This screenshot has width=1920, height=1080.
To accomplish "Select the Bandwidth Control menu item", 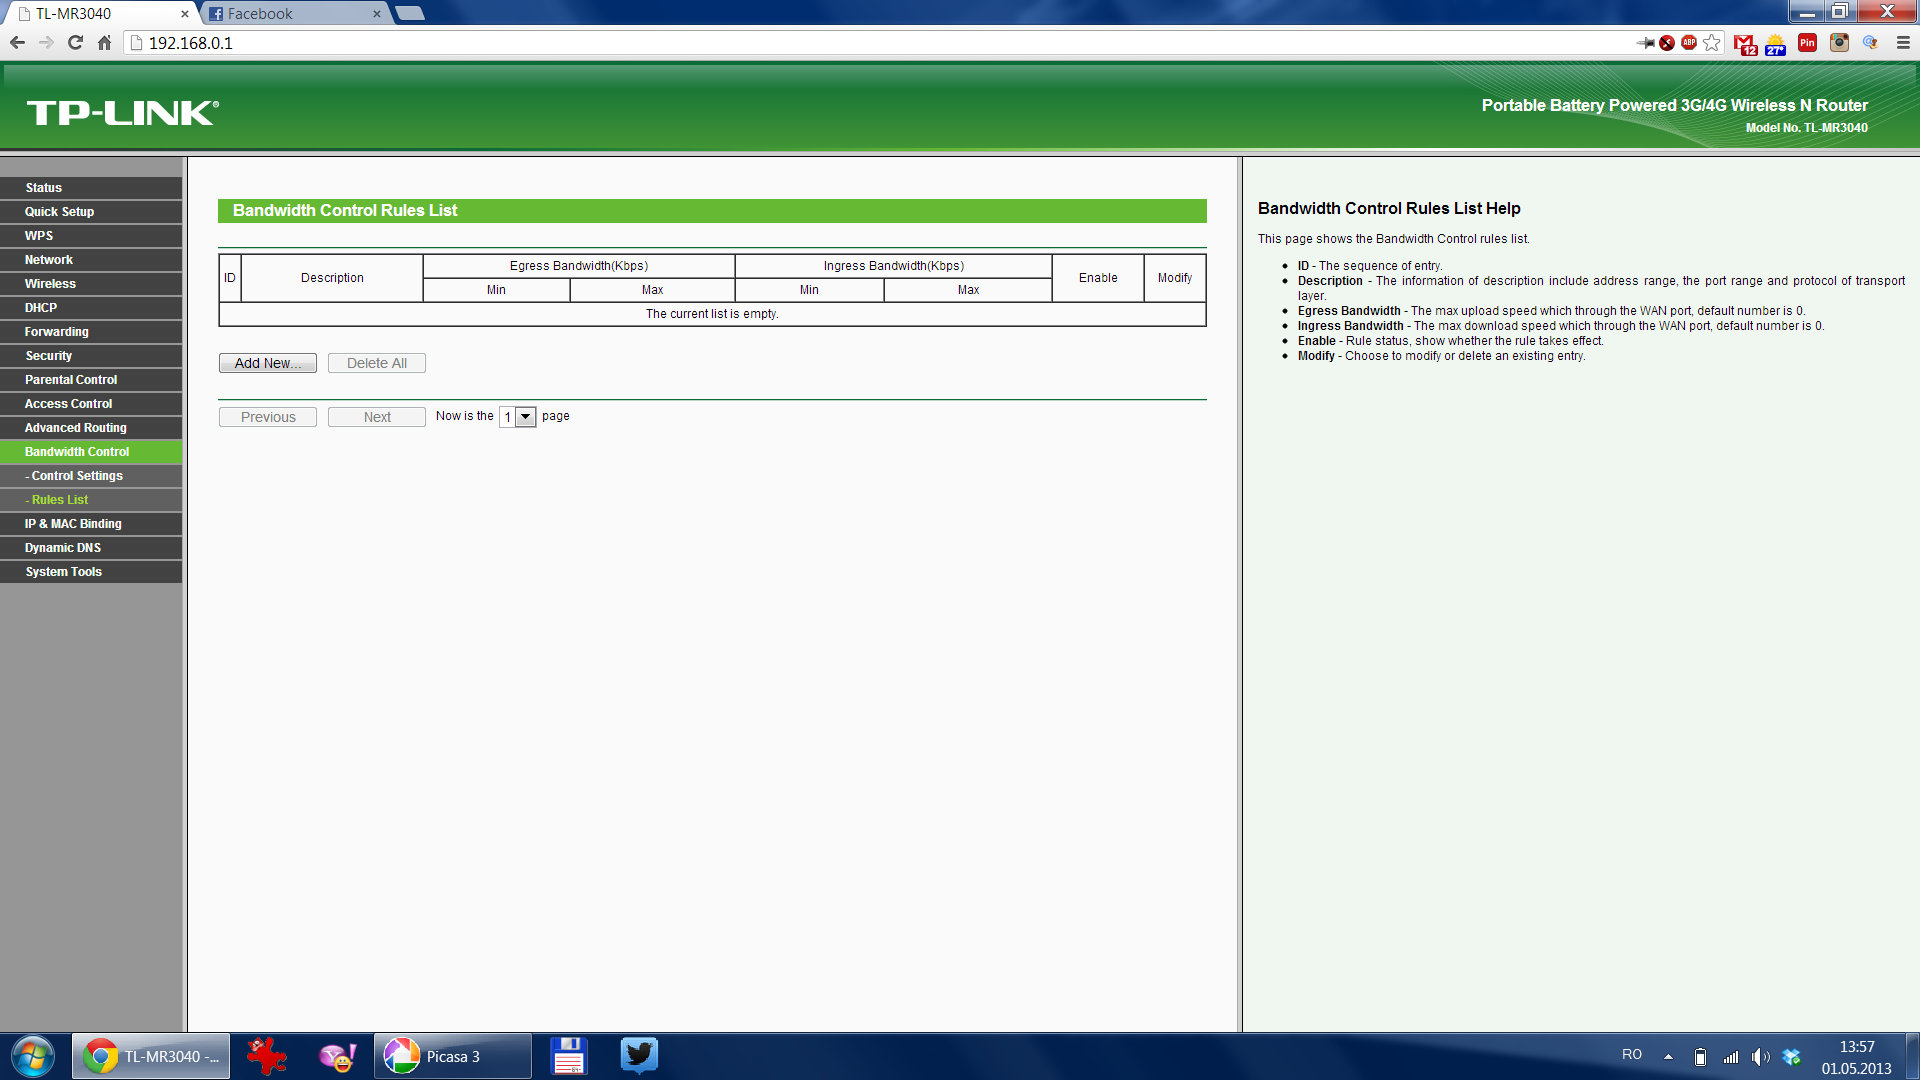I will [x=91, y=452].
